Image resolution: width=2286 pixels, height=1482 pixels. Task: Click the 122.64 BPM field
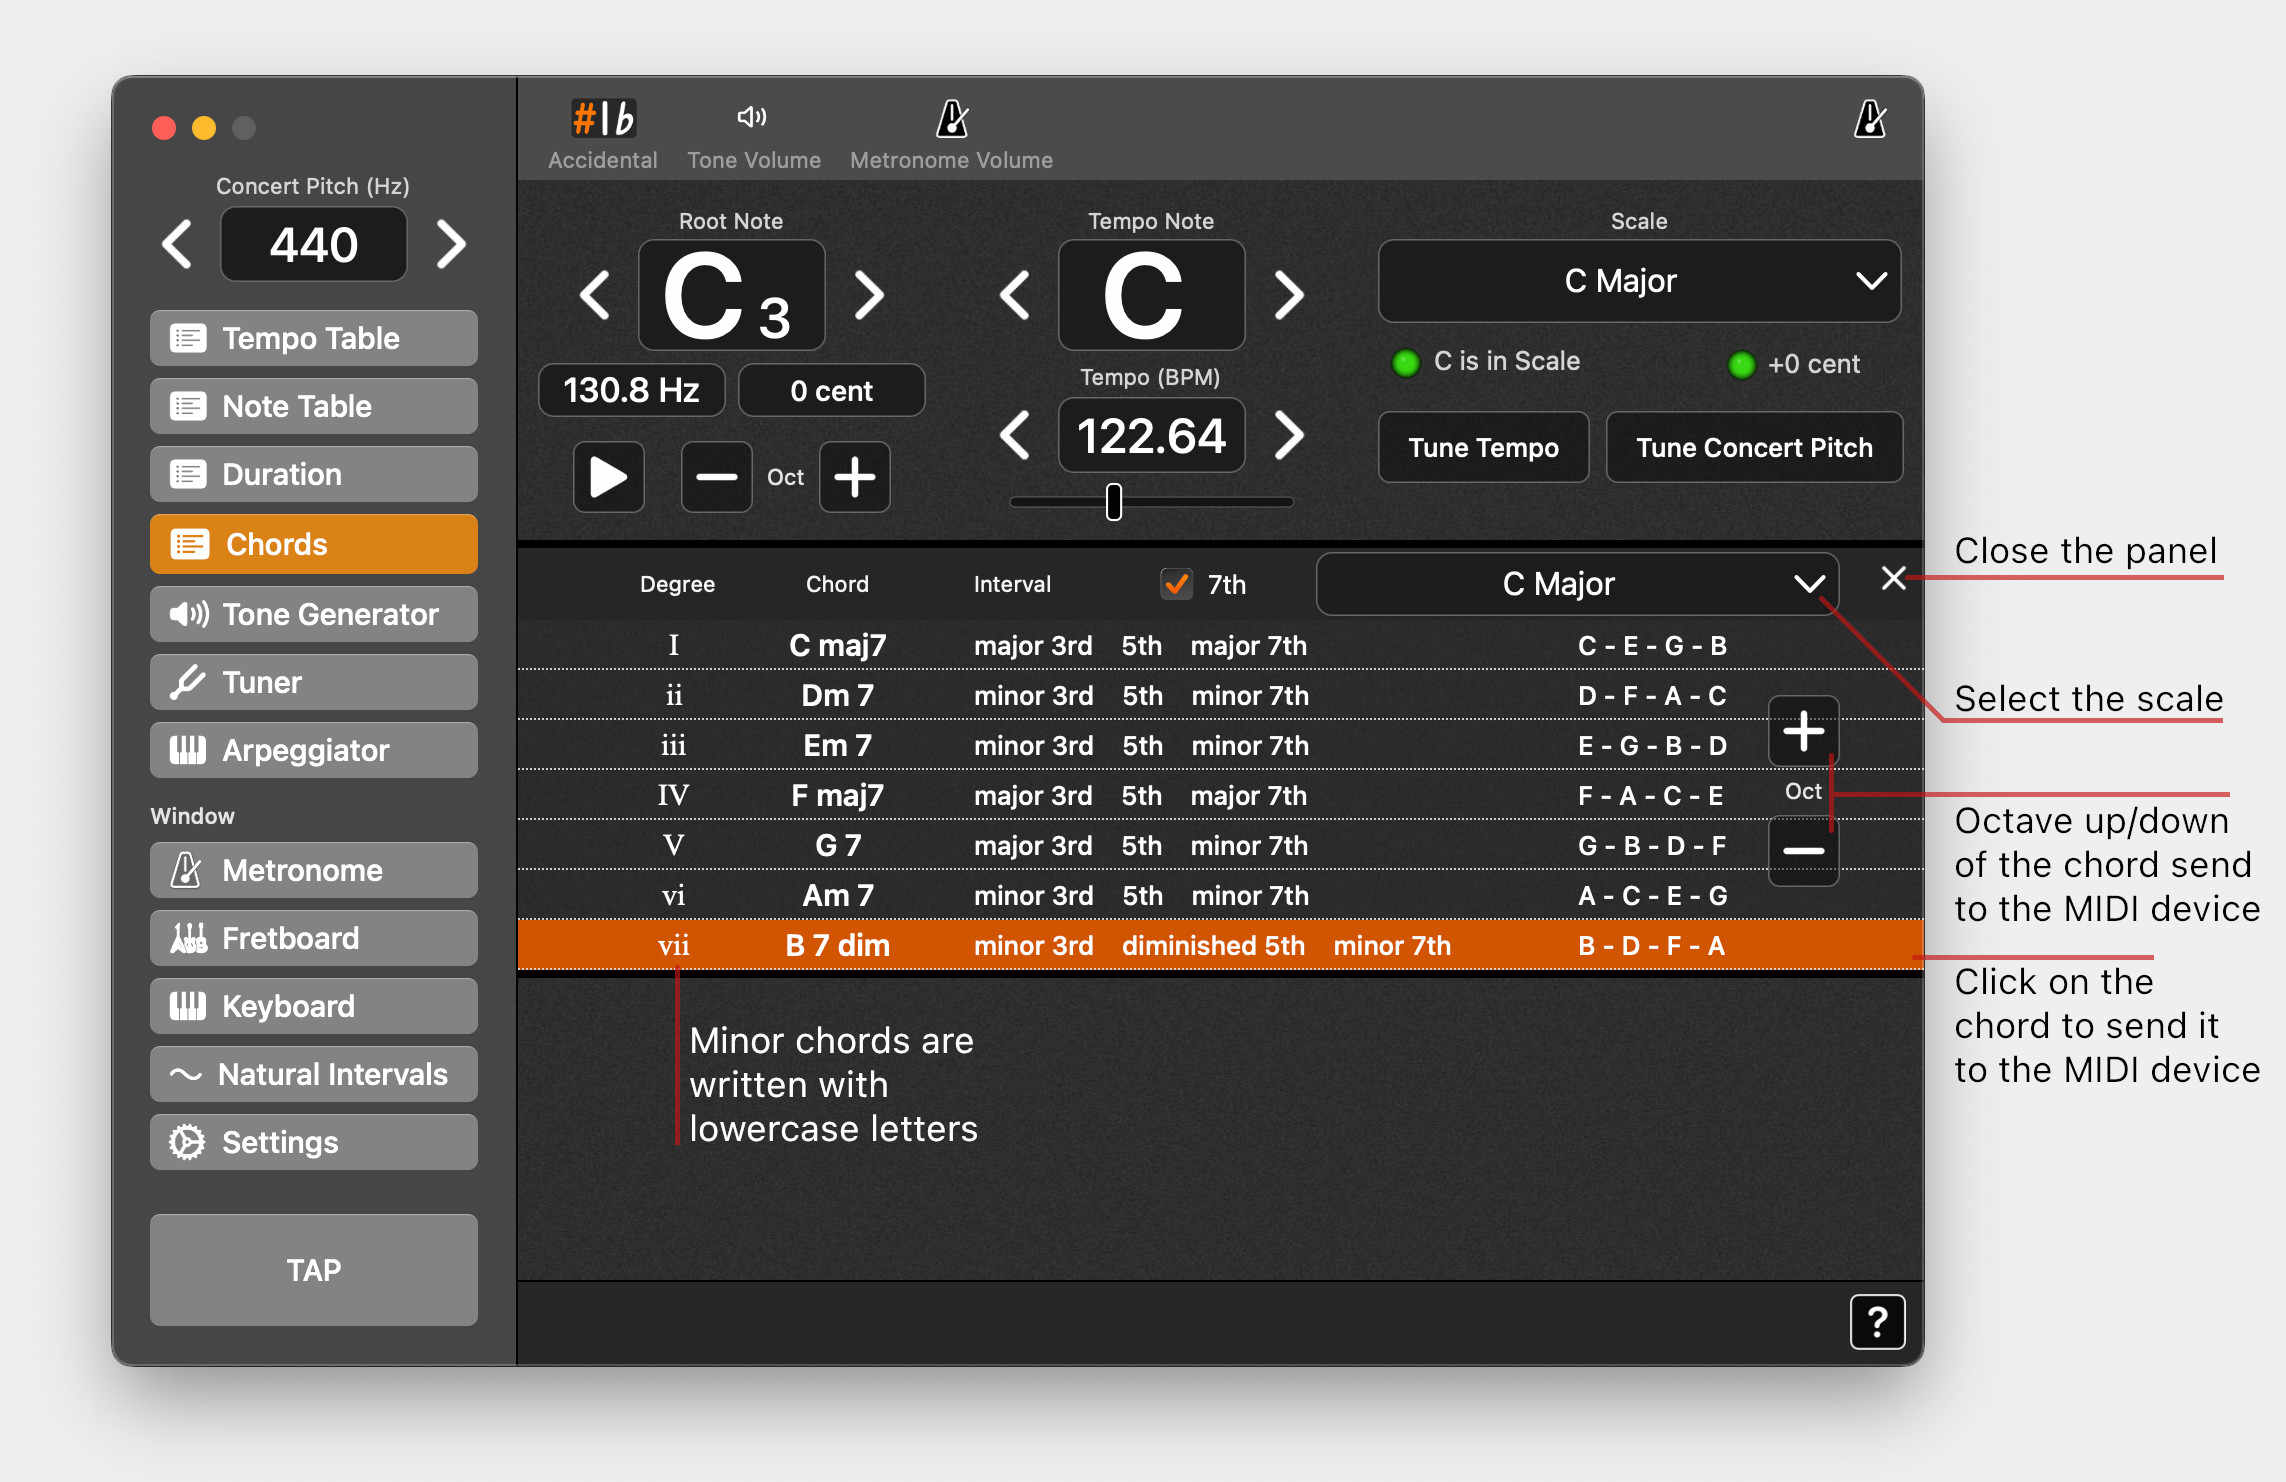[x=1152, y=435]
